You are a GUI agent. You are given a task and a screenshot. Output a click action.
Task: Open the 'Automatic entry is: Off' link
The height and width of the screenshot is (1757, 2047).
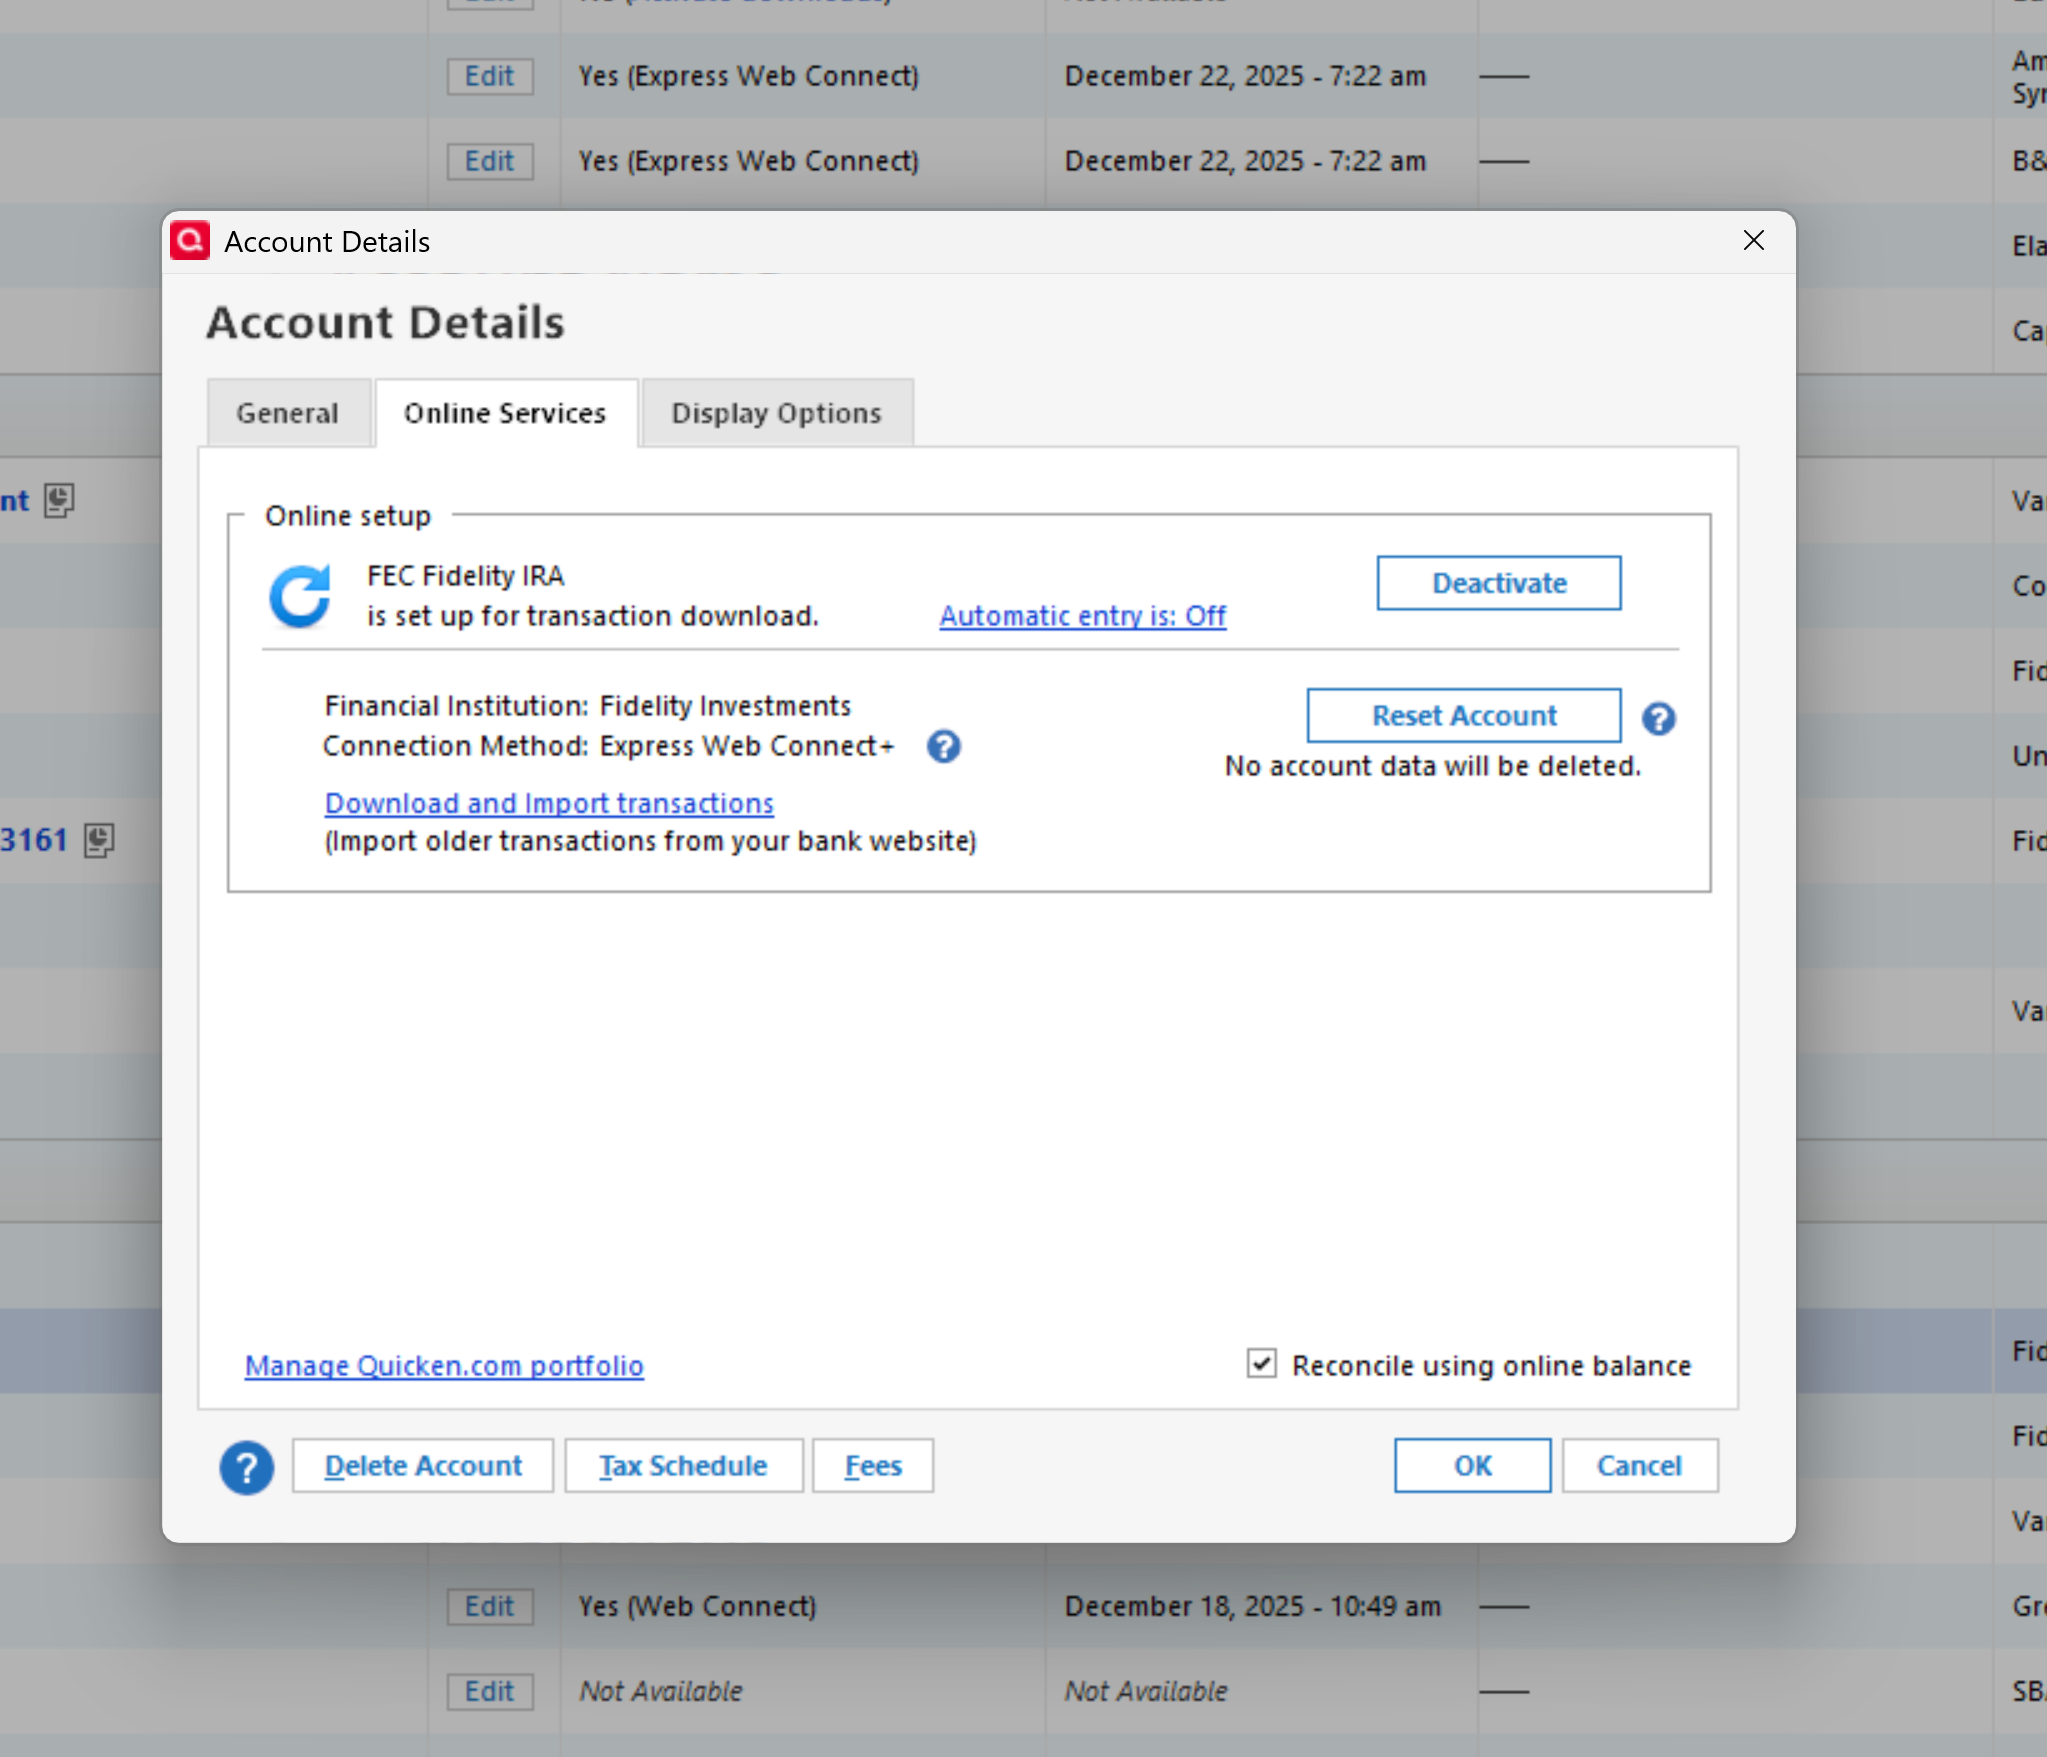point(1082,616)
